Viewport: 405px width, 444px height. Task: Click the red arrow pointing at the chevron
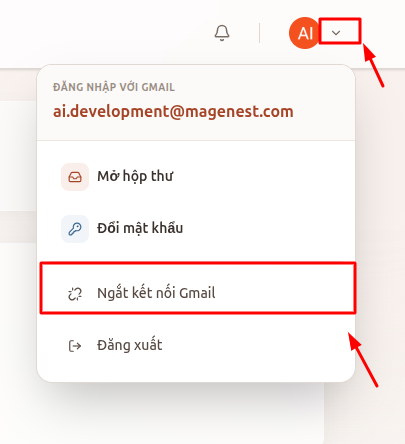pos(374,65)
